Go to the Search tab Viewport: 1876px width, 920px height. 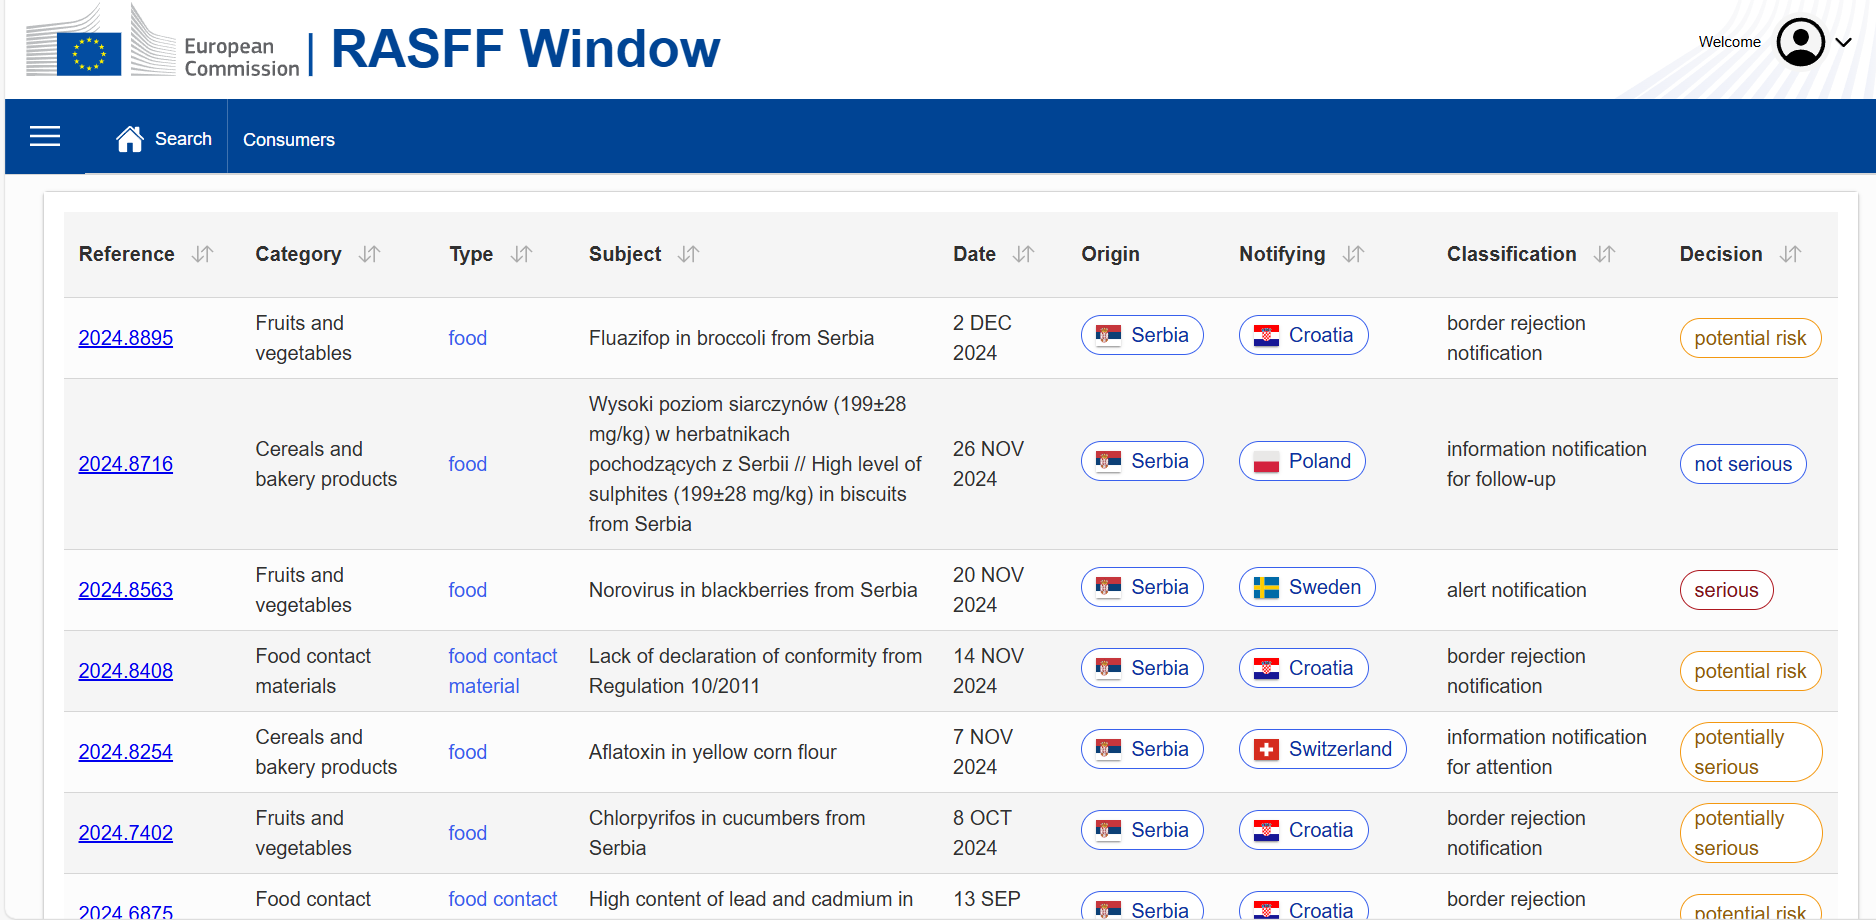click(183, 139)
